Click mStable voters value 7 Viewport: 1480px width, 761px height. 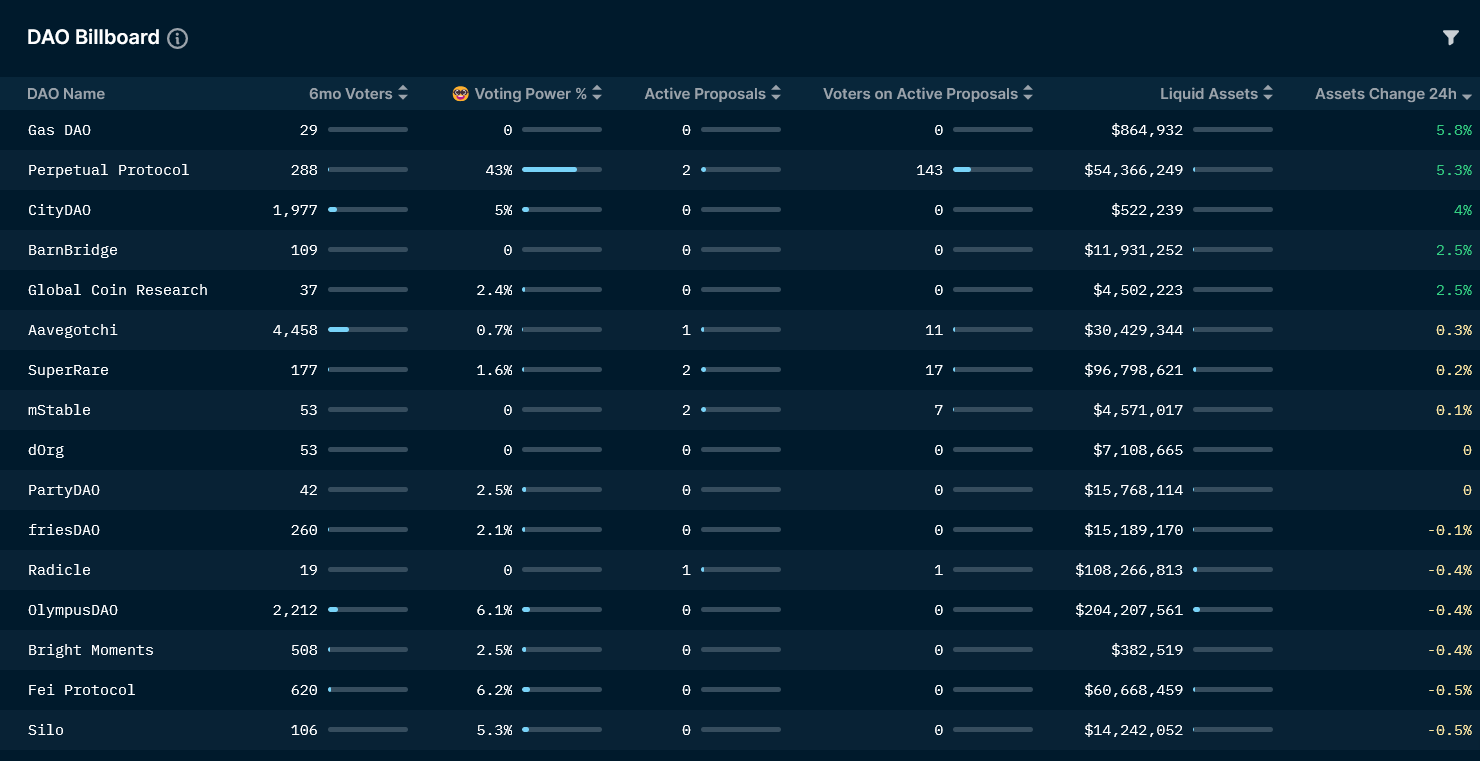938,410
